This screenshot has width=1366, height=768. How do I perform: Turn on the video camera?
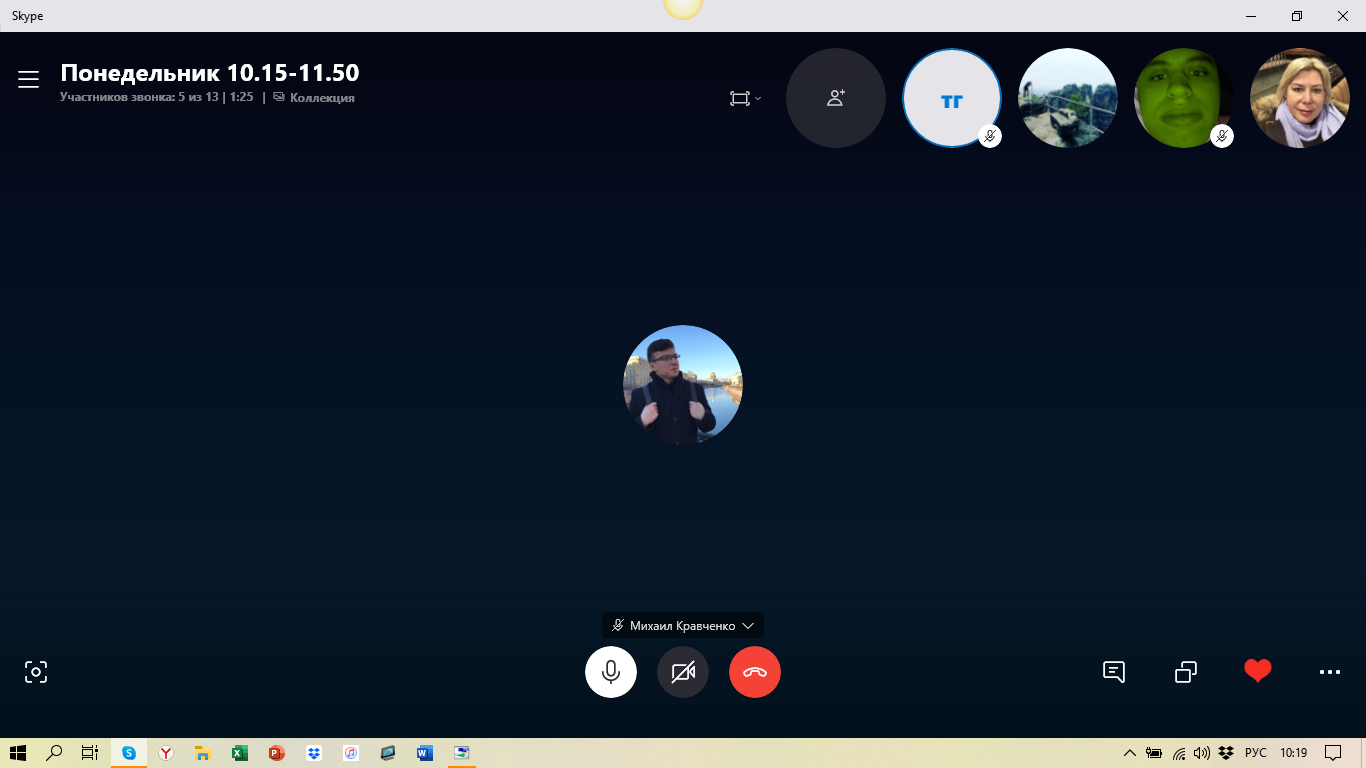pos(683,672)
